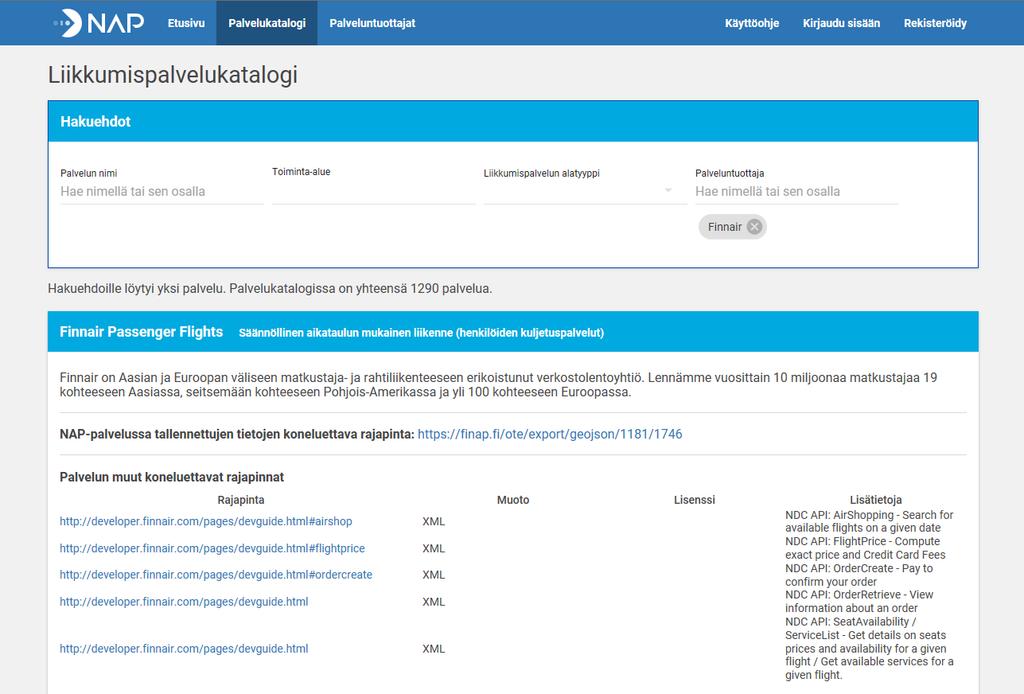Click 'Säännöllinen aikataulun mukainen liikenne' subtitle
The height and width of the screenshot is (694, 1024).
click(x=421, y=333)
